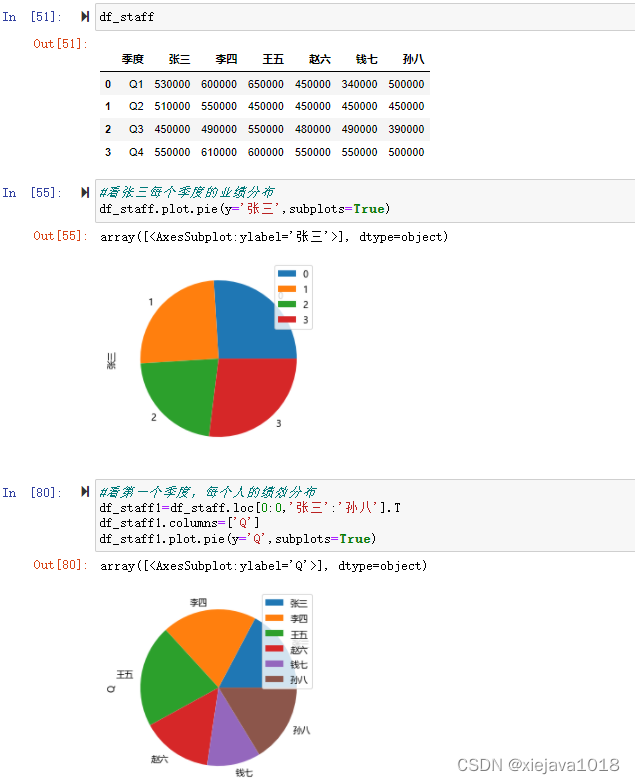Click value 480000 in Q3 row

[x=312, y=129]
